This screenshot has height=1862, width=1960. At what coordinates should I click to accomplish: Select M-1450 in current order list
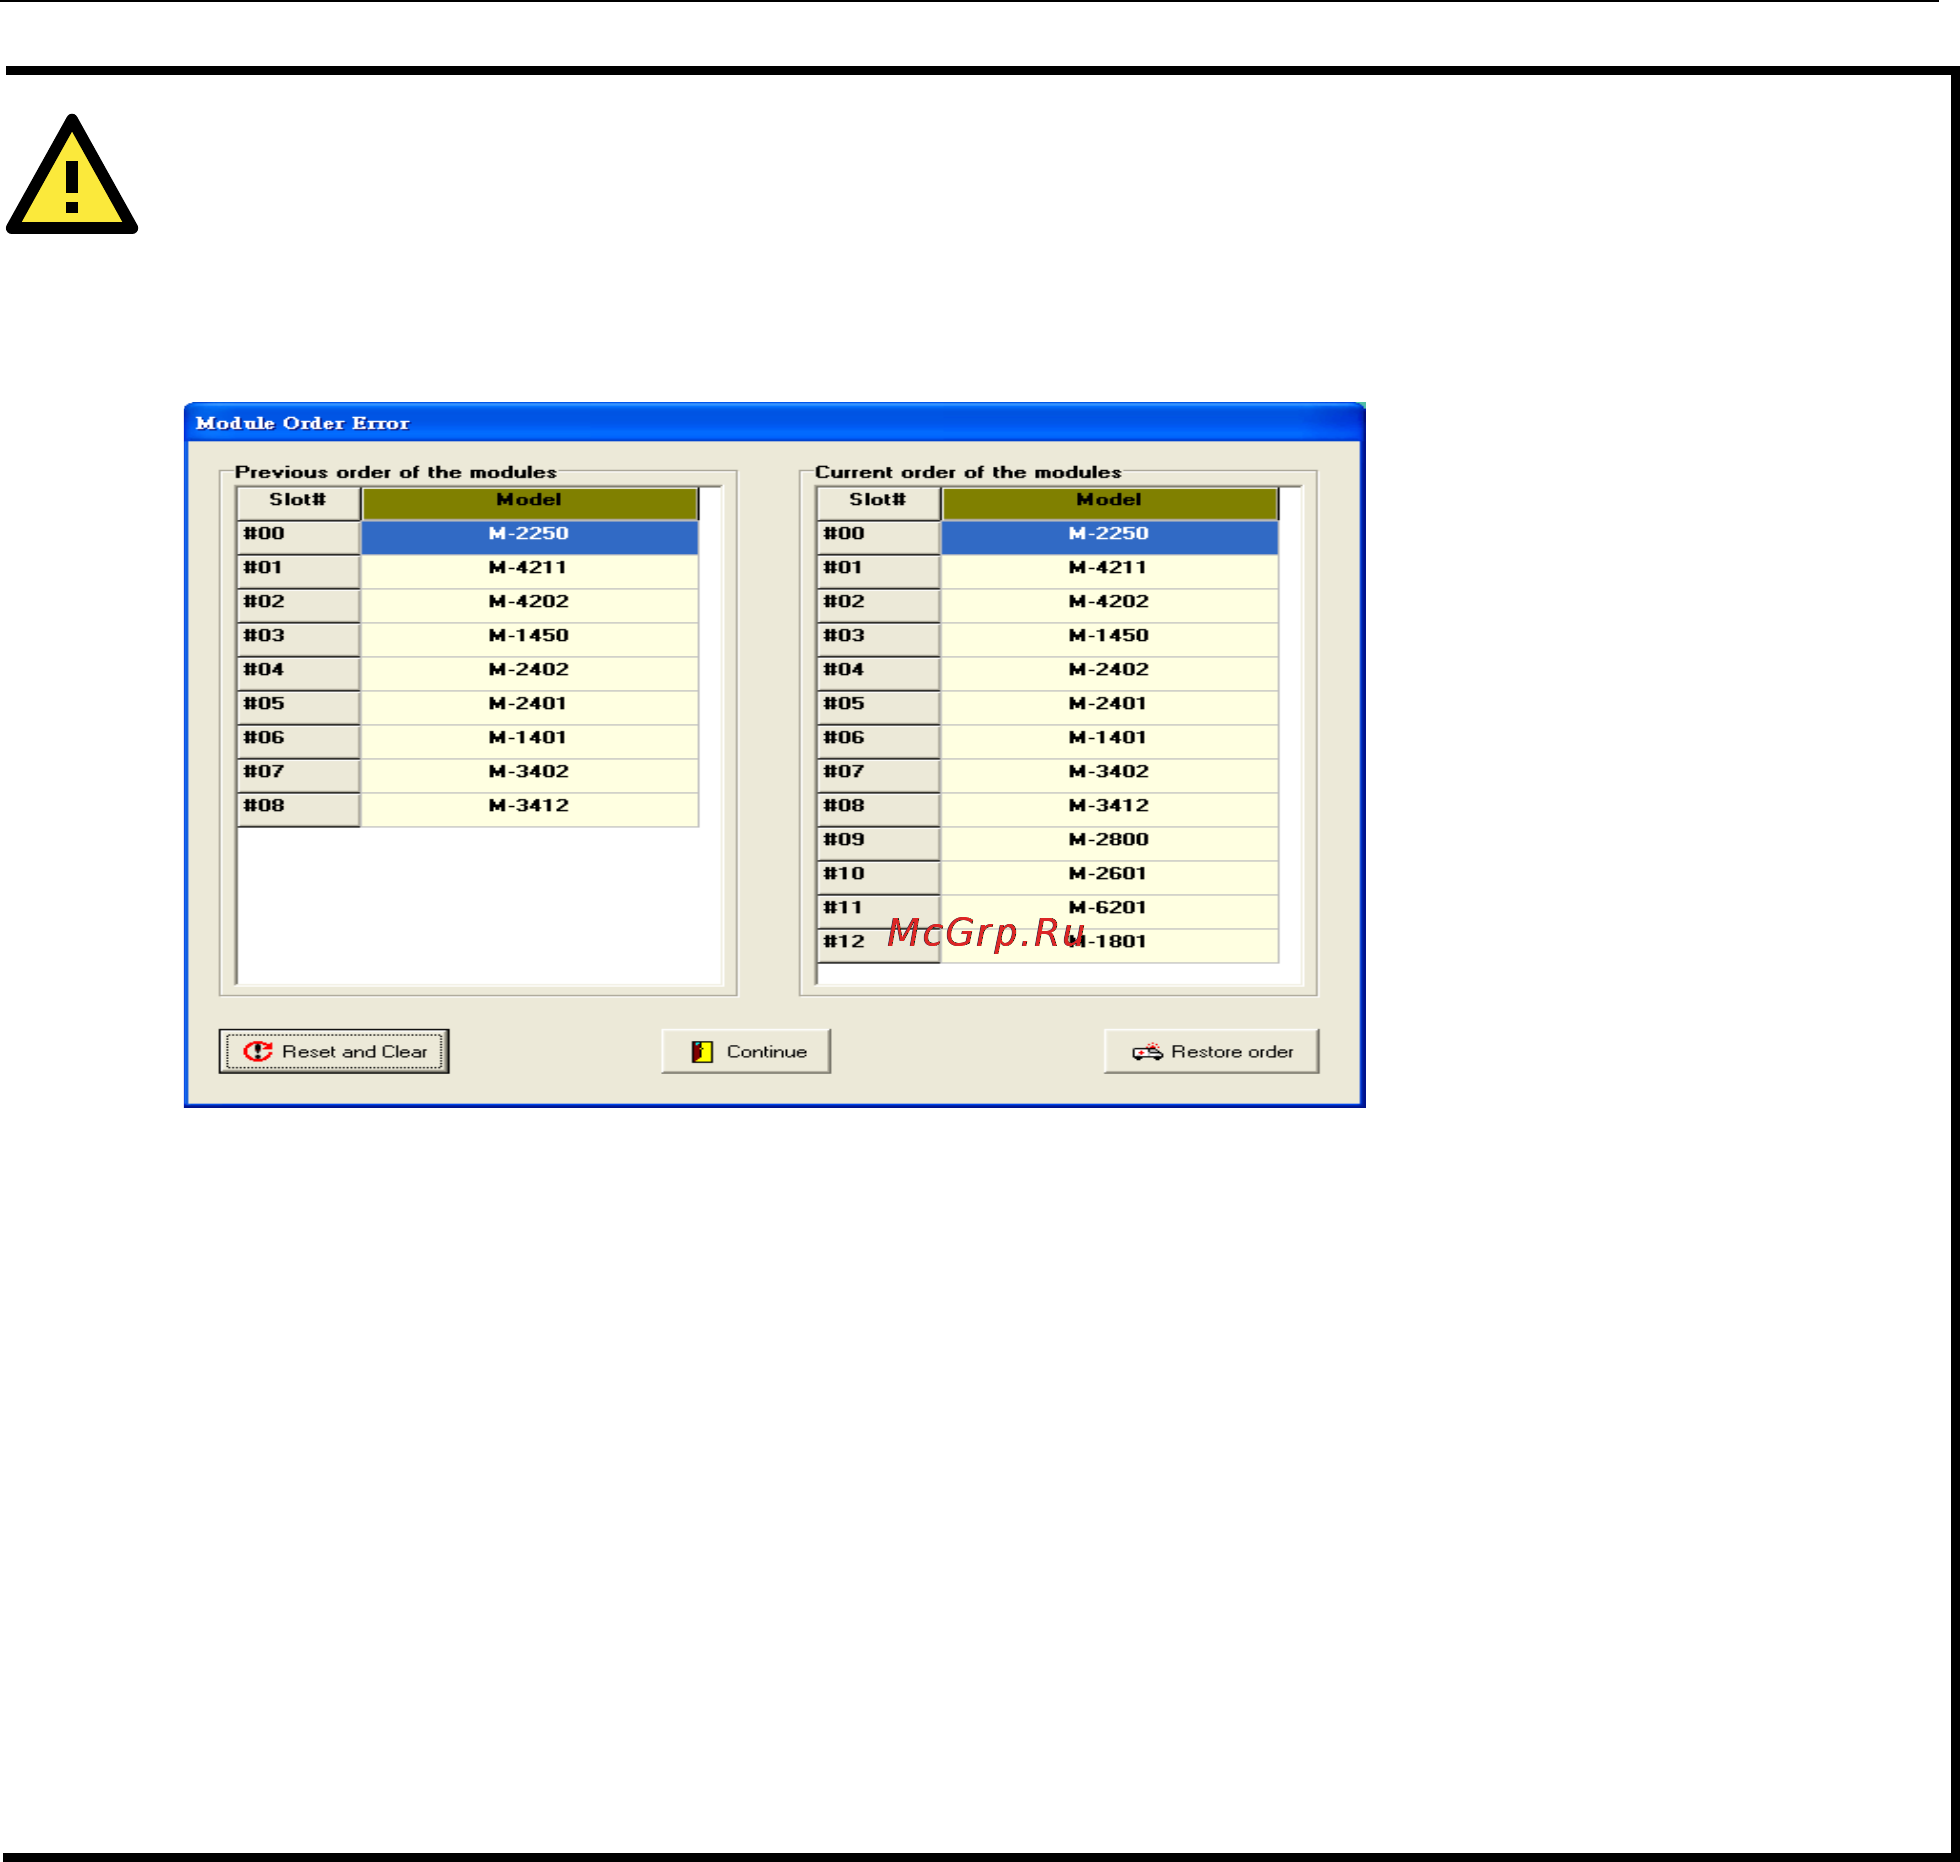coord(1109,639)
